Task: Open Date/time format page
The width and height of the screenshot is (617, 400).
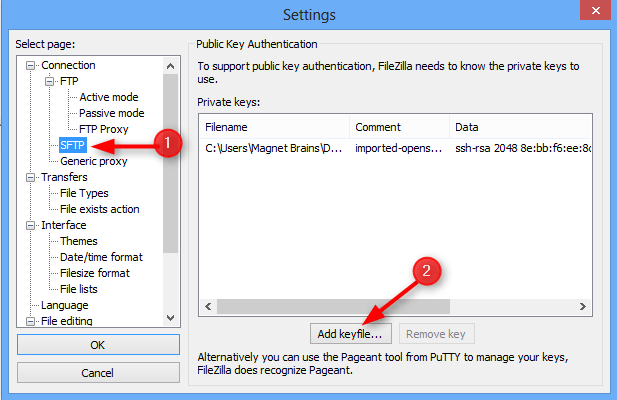Action: point(101,257)
